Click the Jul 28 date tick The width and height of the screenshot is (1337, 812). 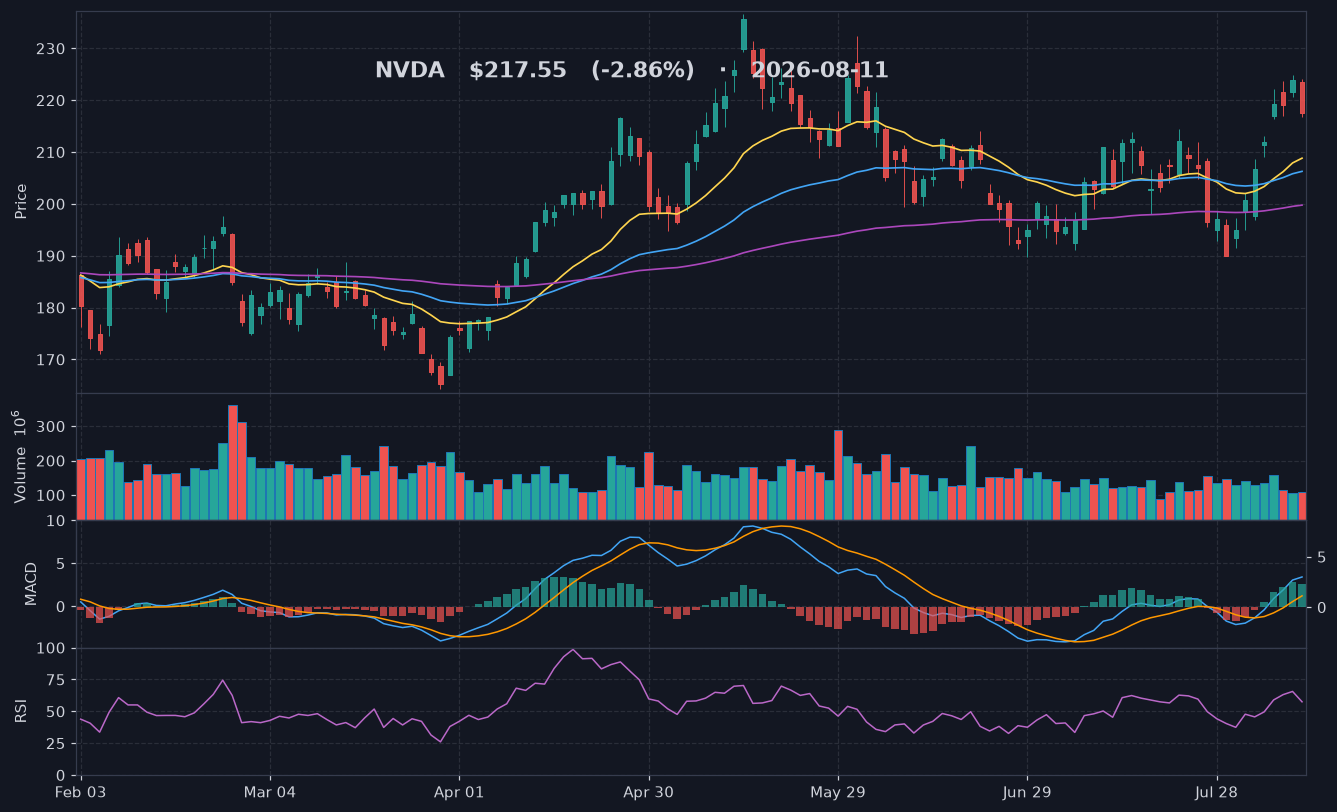[x=1216, y=793]
